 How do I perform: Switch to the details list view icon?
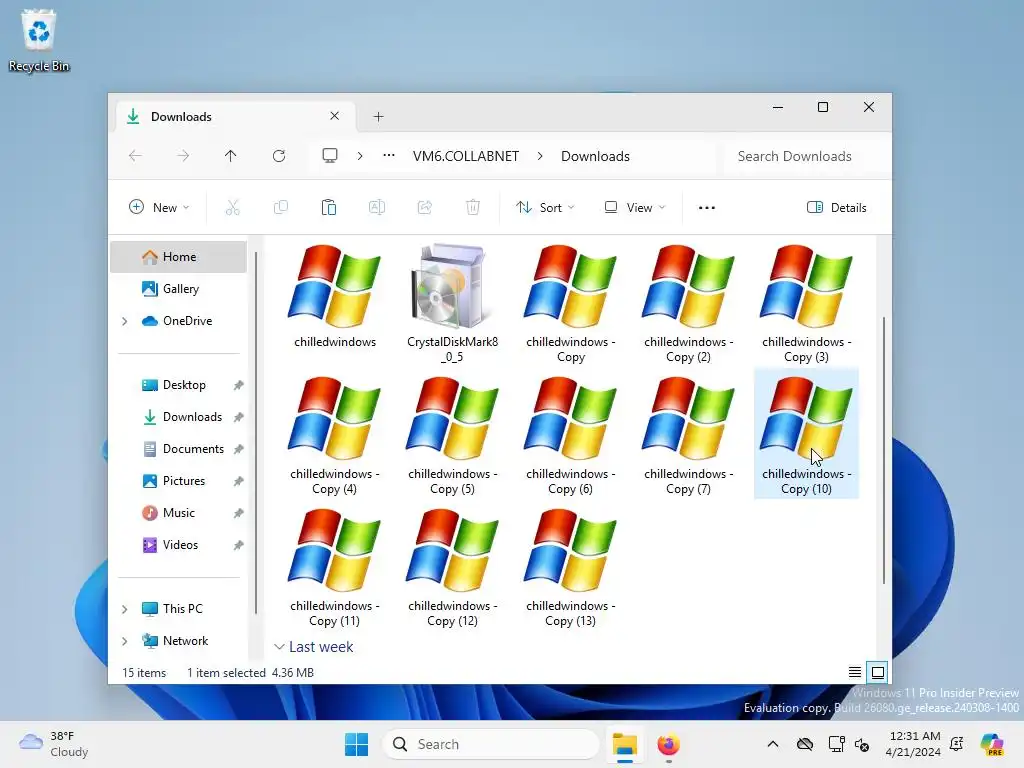click(854, 672)
